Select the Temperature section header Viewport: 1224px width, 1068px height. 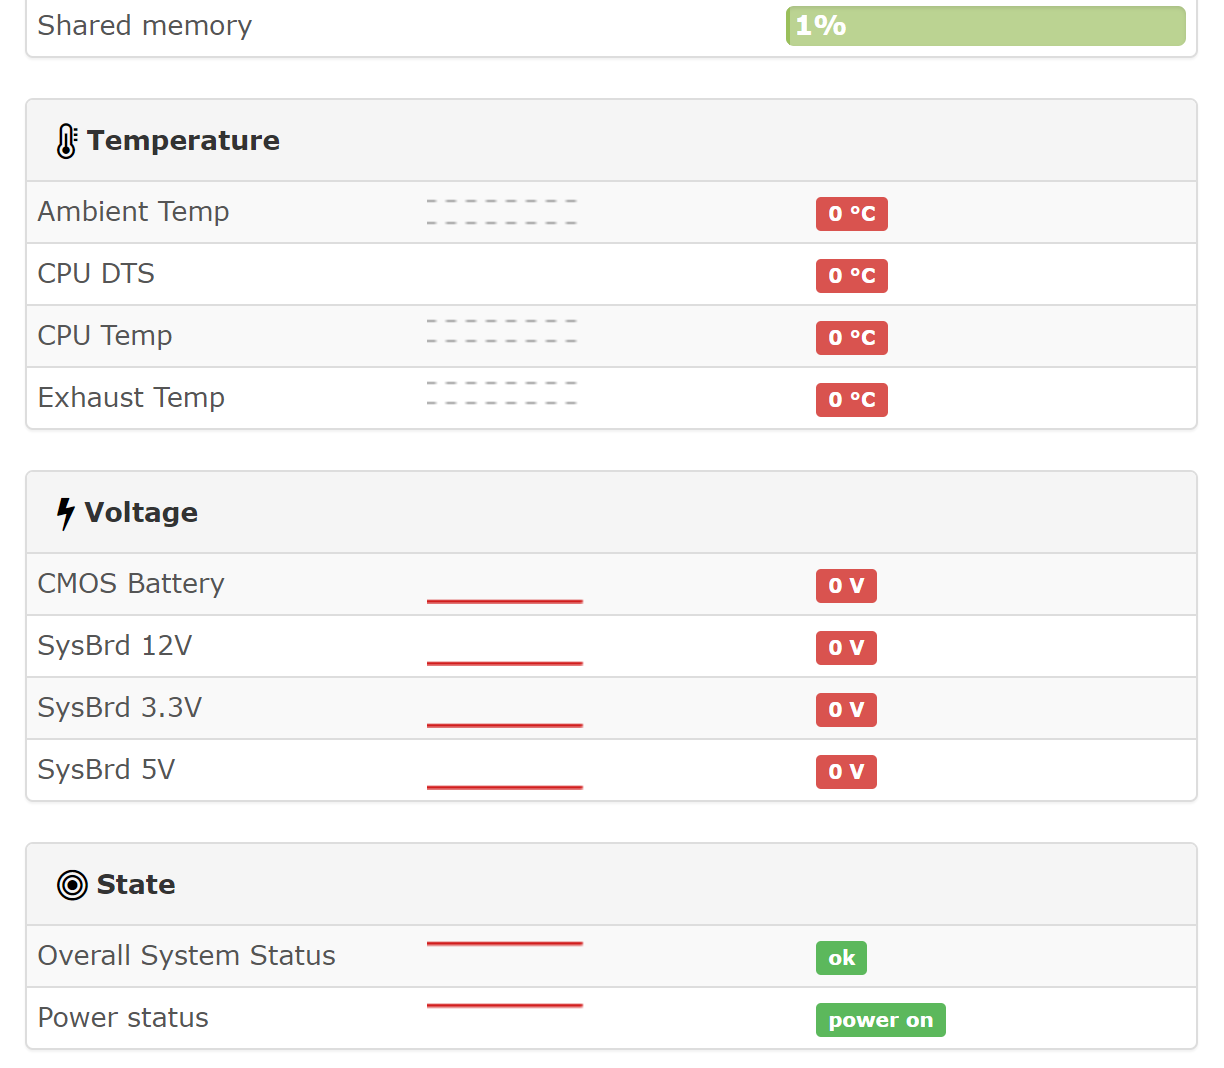tap(183, 140)
